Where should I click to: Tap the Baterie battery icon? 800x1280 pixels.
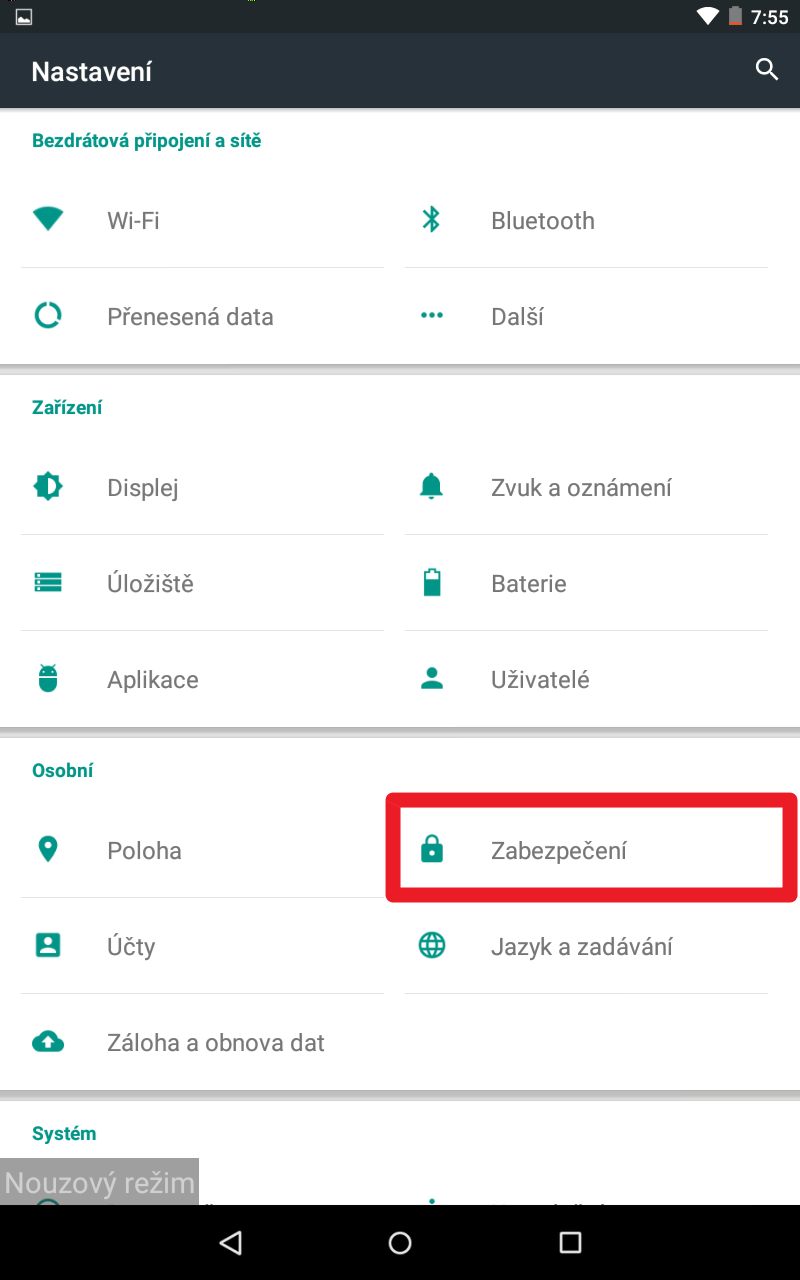pyautogui.click(x=432, y=583)
